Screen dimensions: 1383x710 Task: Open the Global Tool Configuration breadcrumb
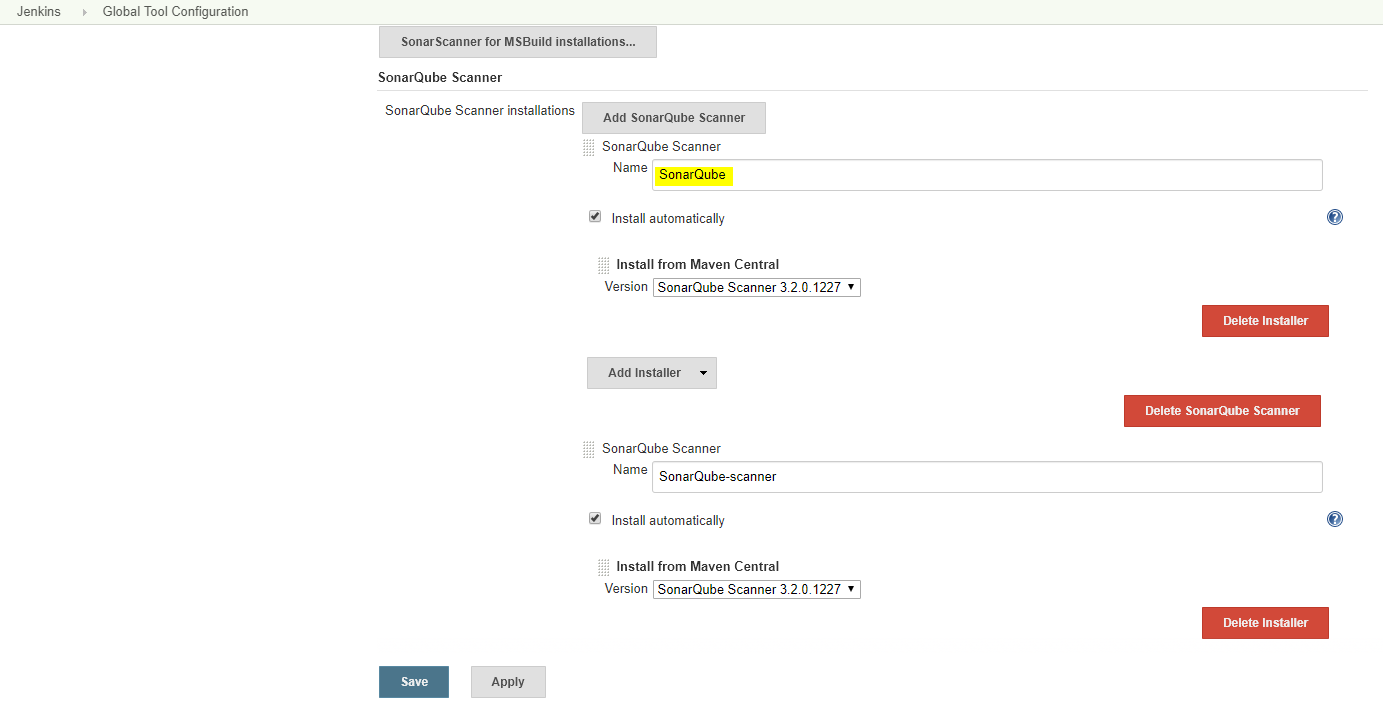pyautogui.click(x=175, y=12)
